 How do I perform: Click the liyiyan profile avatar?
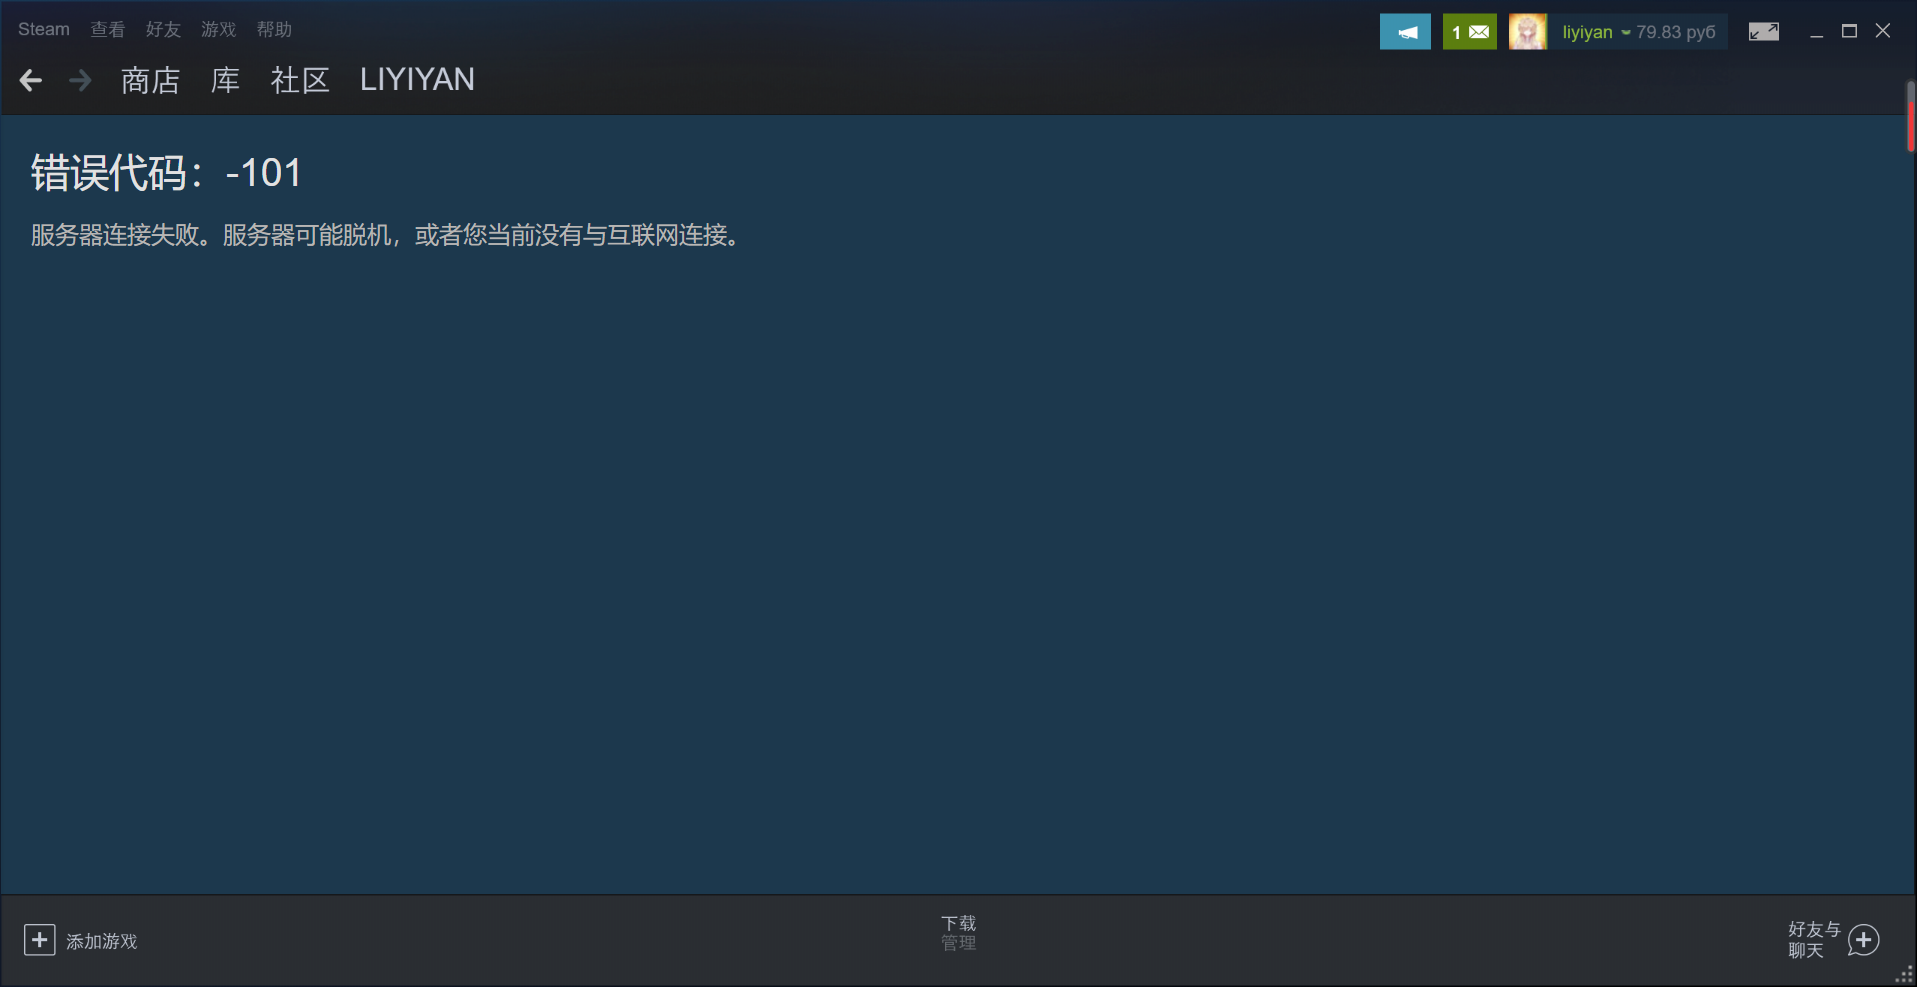[x=1527, y=32]
